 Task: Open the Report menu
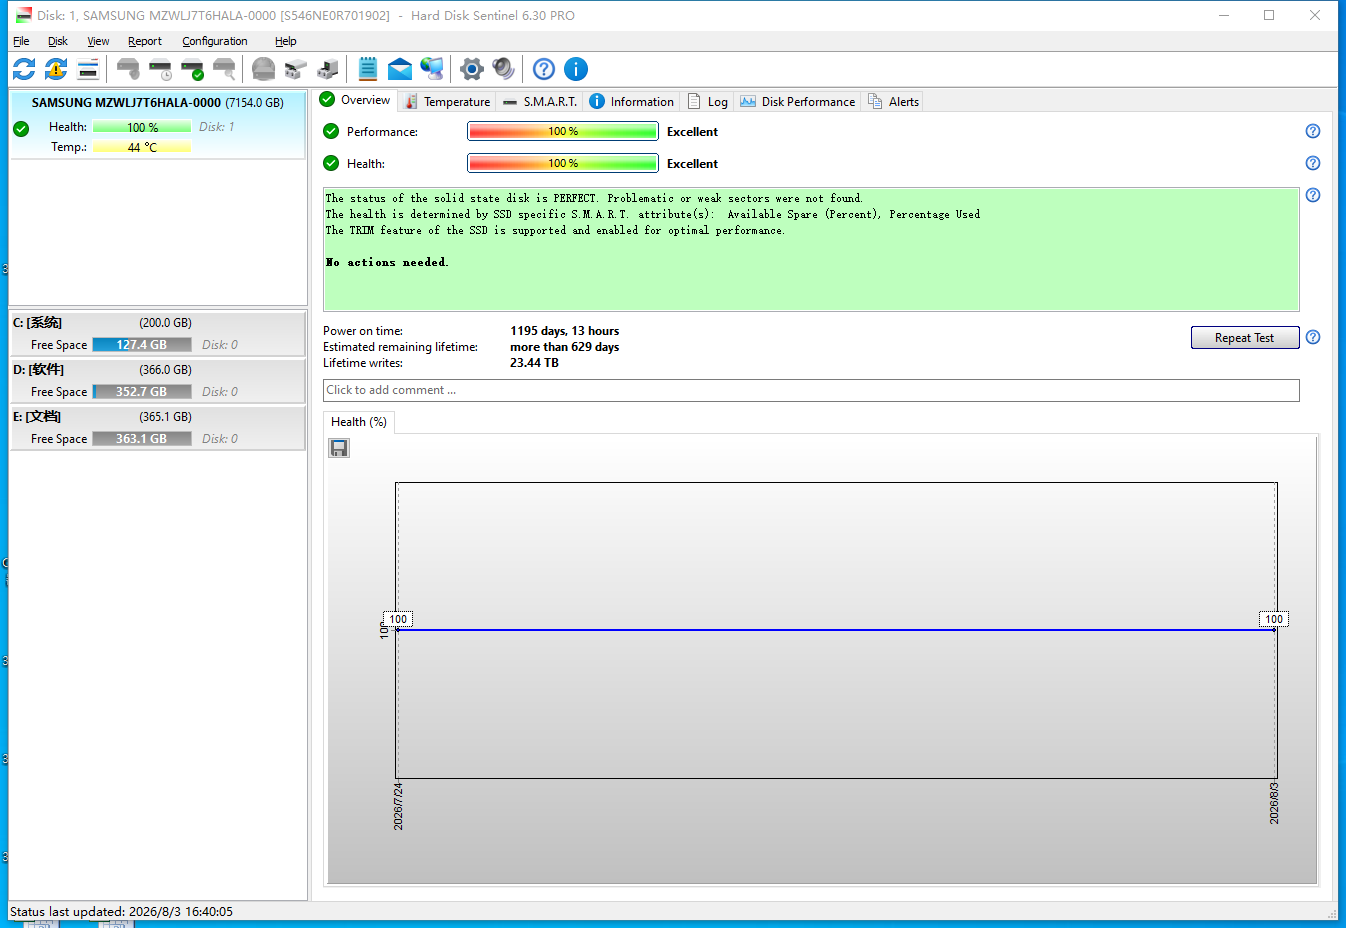(145, 41)
